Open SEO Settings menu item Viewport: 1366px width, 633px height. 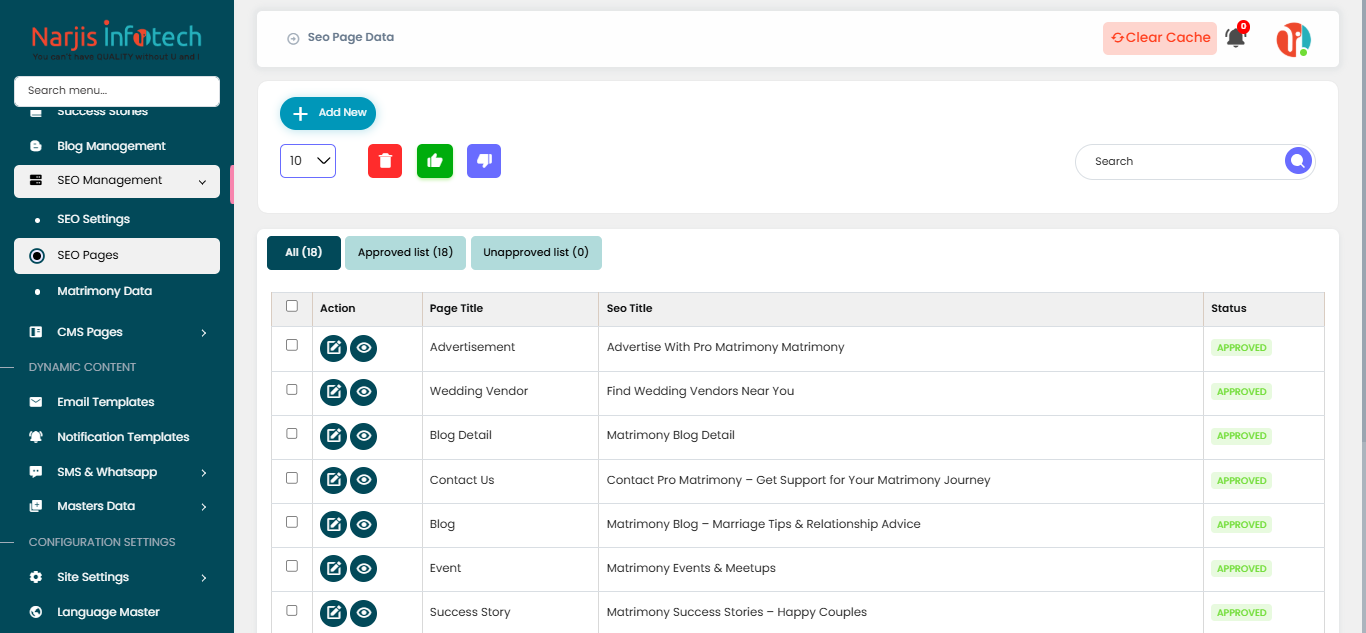pos(93,219)
